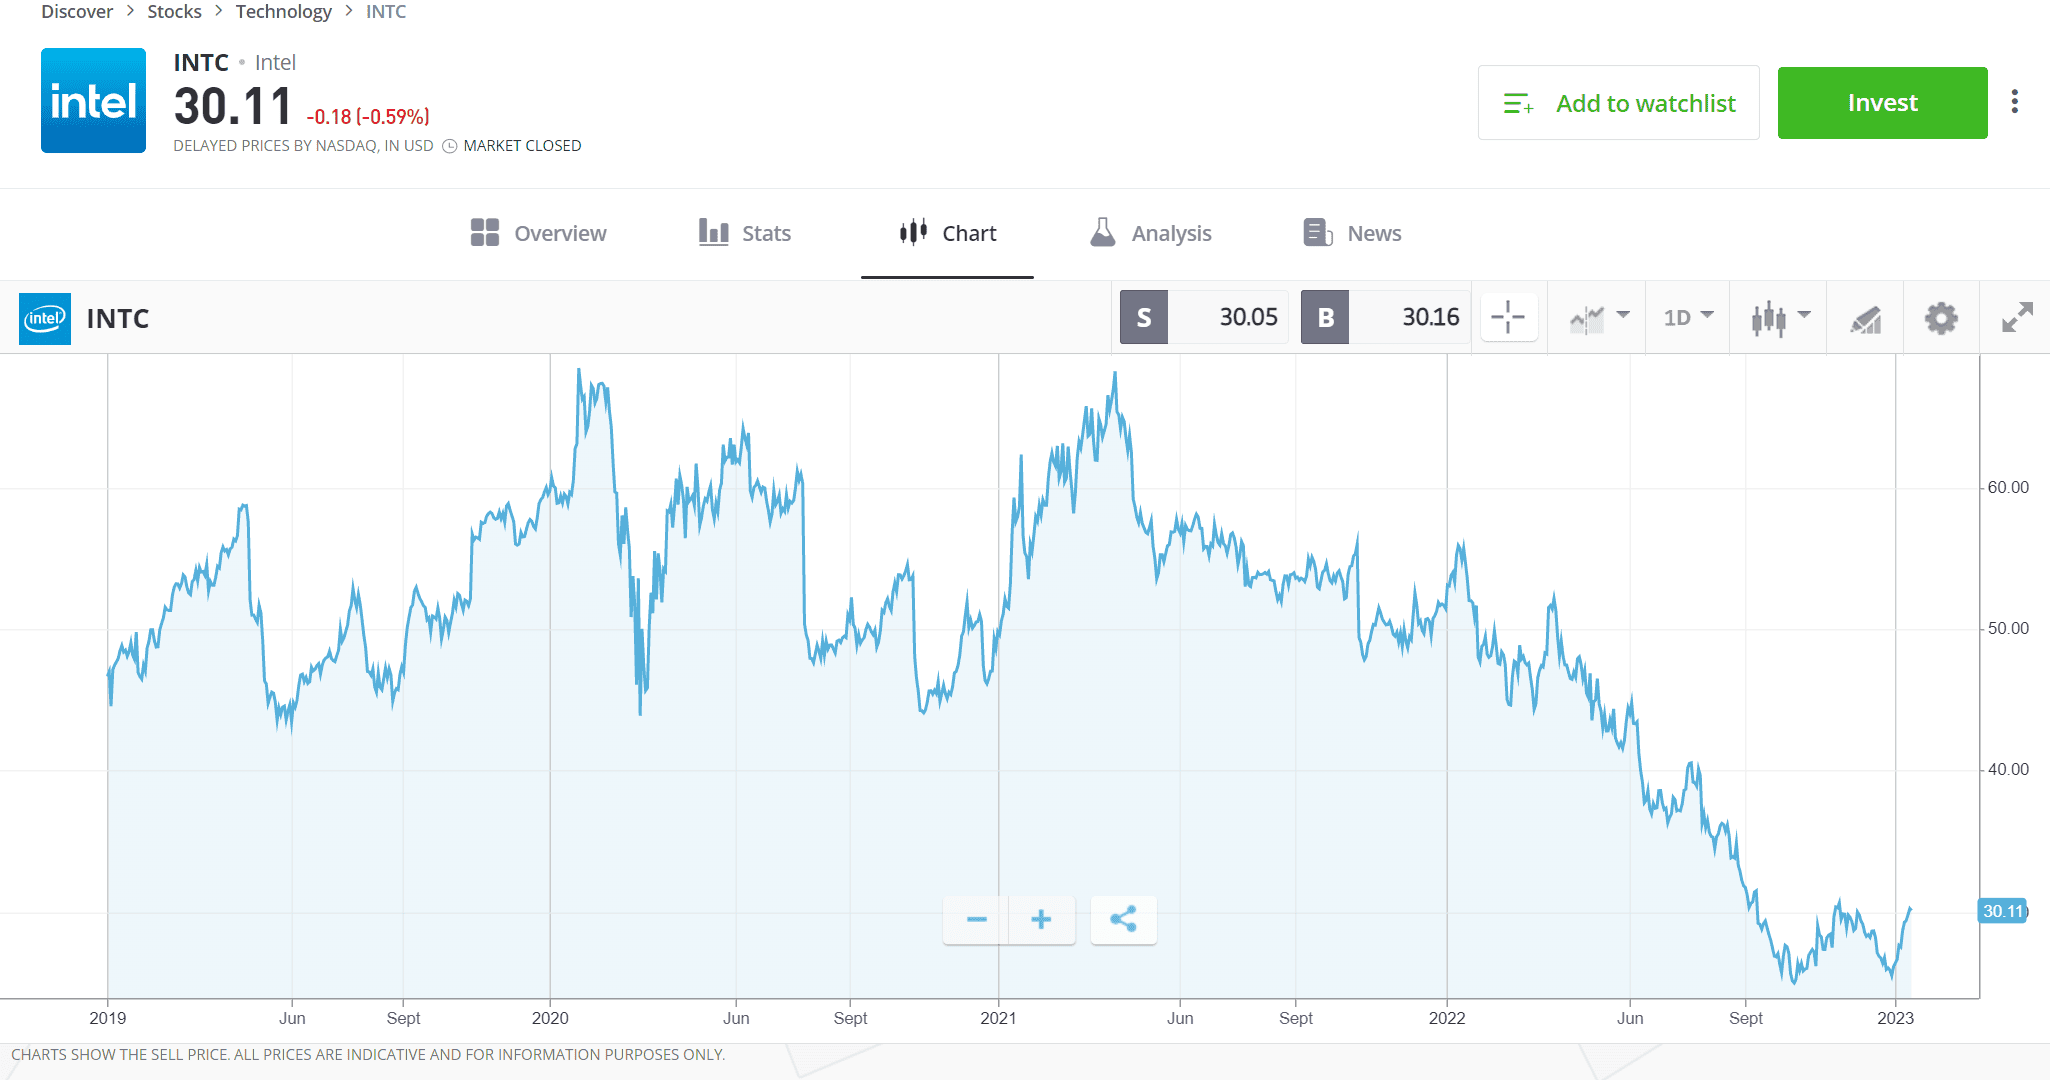Click the market closed clock icon
The height and width of the screenshot is (1080, 2050).
pos(450,146)
